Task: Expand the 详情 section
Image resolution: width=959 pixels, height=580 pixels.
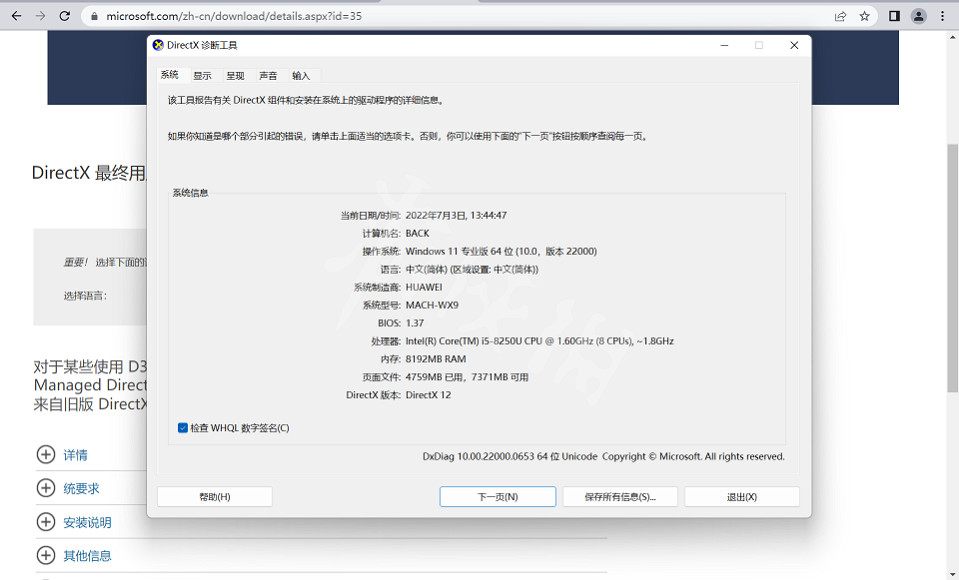Action: (46, 455)
